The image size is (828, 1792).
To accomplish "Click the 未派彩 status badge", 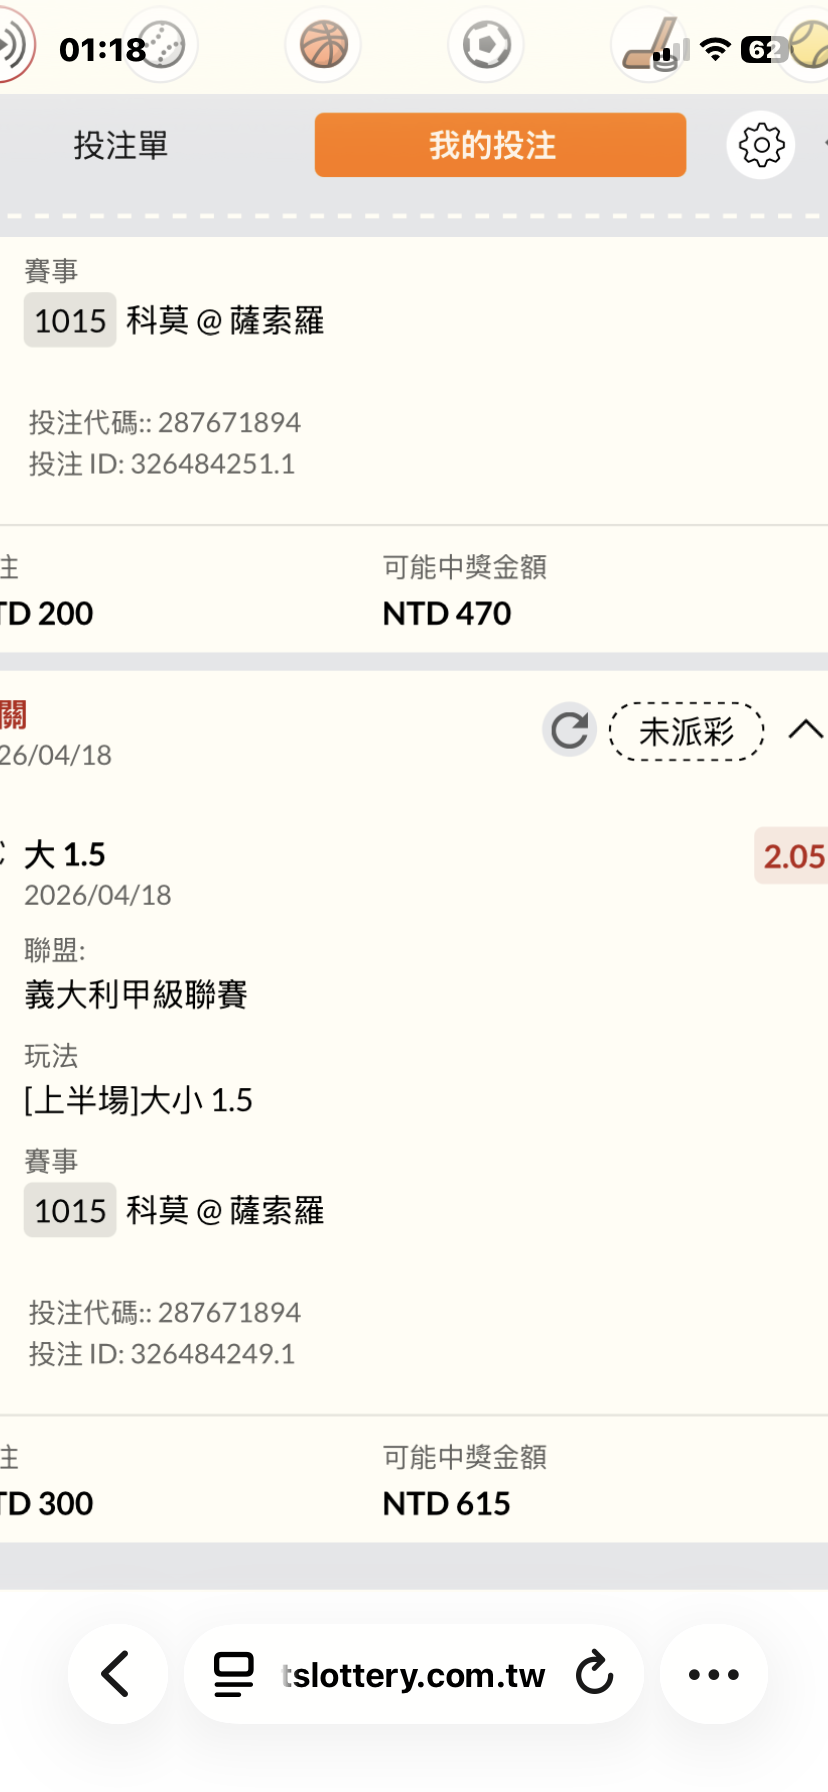I will [686, 732].
